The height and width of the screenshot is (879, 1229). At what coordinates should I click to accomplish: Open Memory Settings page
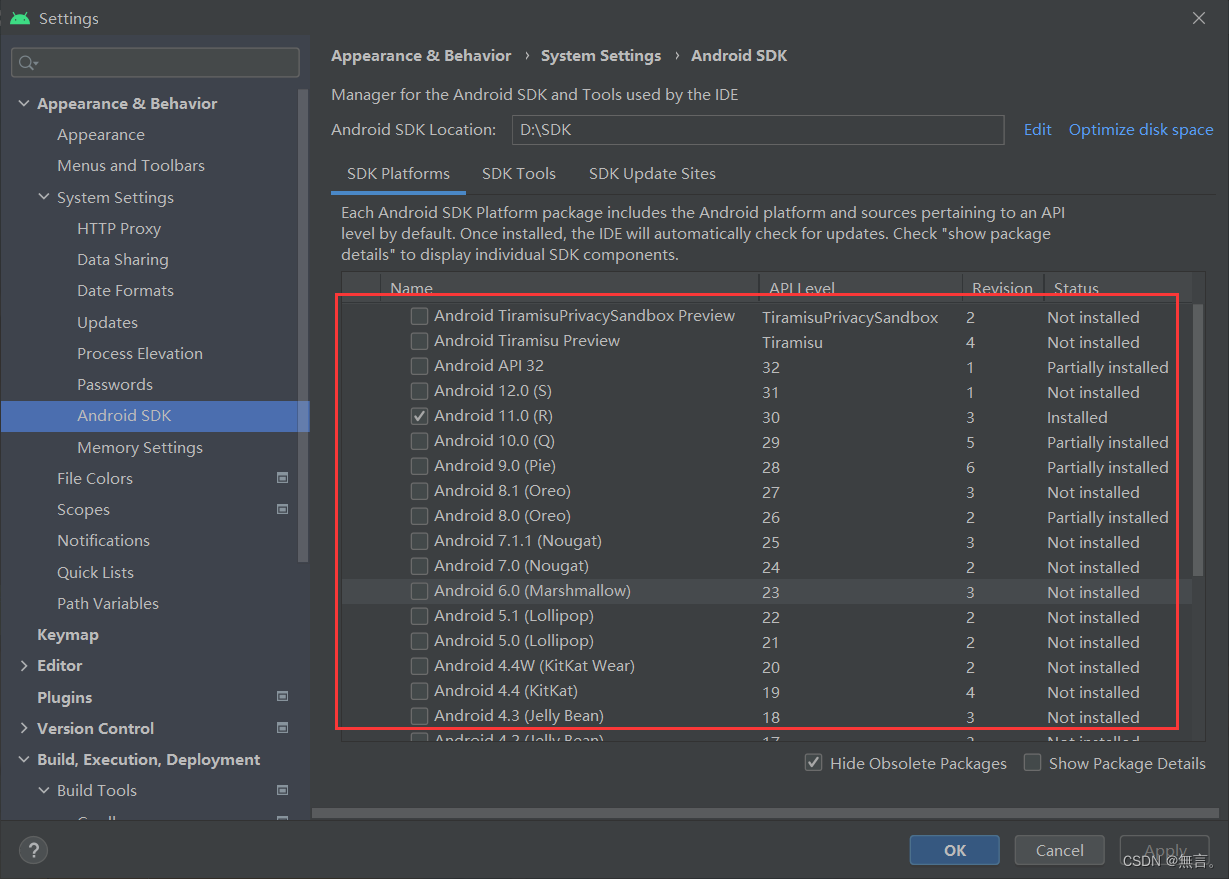140,447
